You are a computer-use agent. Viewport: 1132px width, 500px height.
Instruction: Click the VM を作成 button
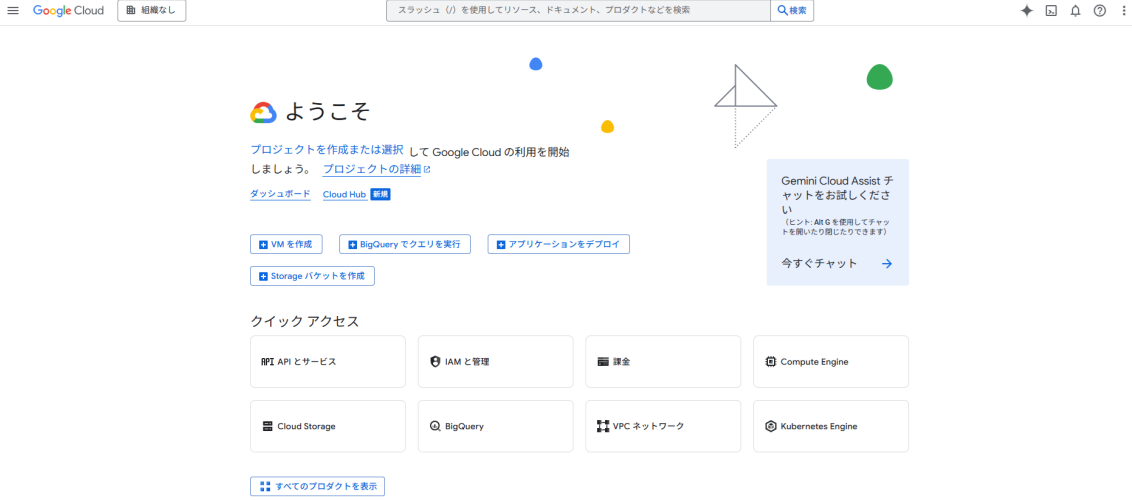click(286, 245)
